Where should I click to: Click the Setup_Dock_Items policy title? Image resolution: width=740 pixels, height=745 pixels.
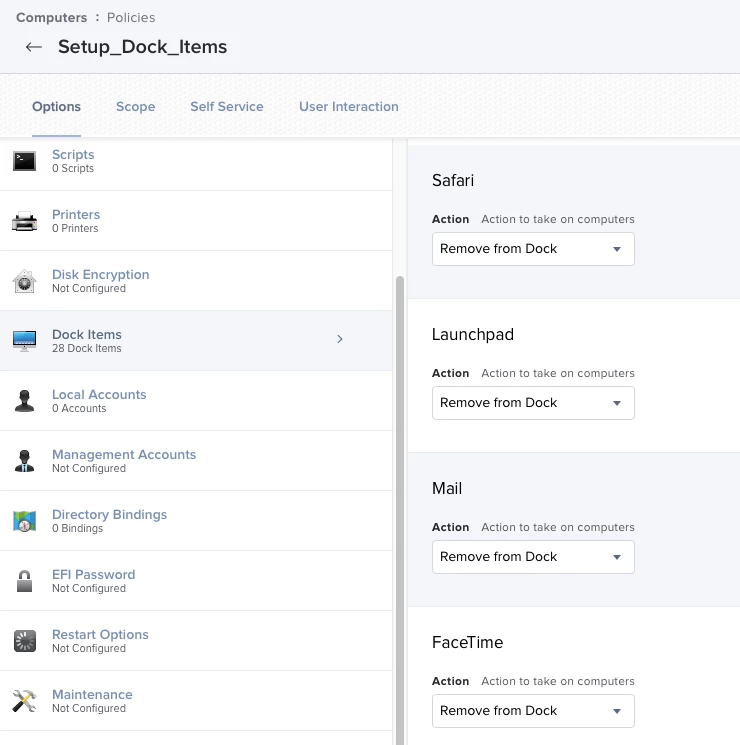(143, 47)
